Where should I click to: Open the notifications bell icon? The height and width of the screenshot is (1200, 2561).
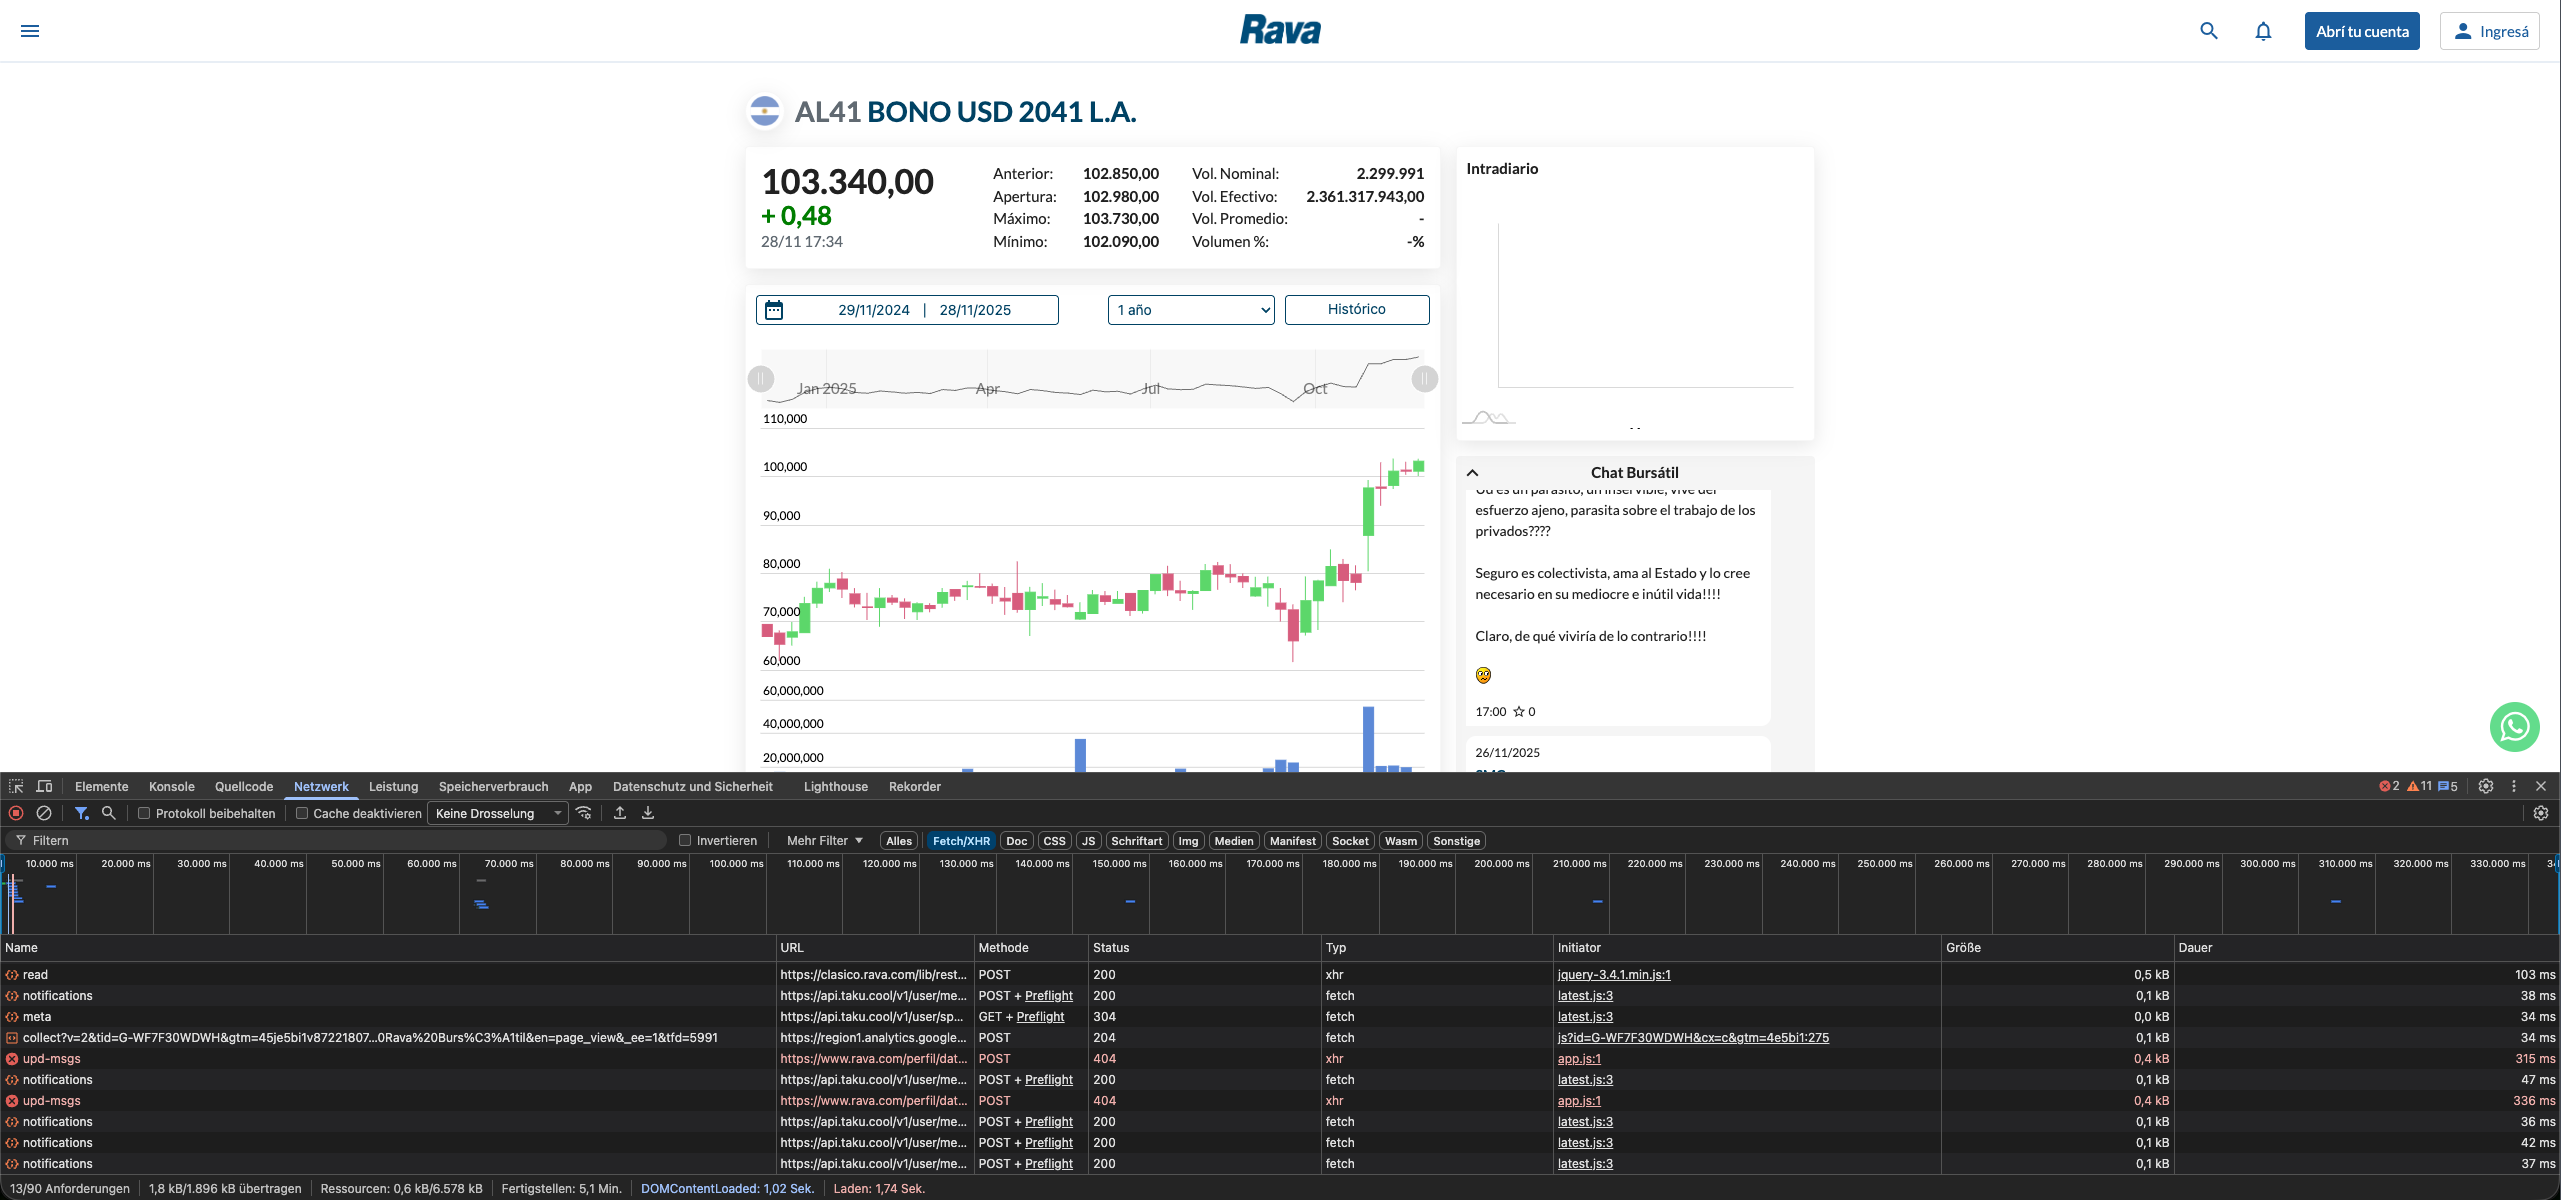tap(2263, 31)
